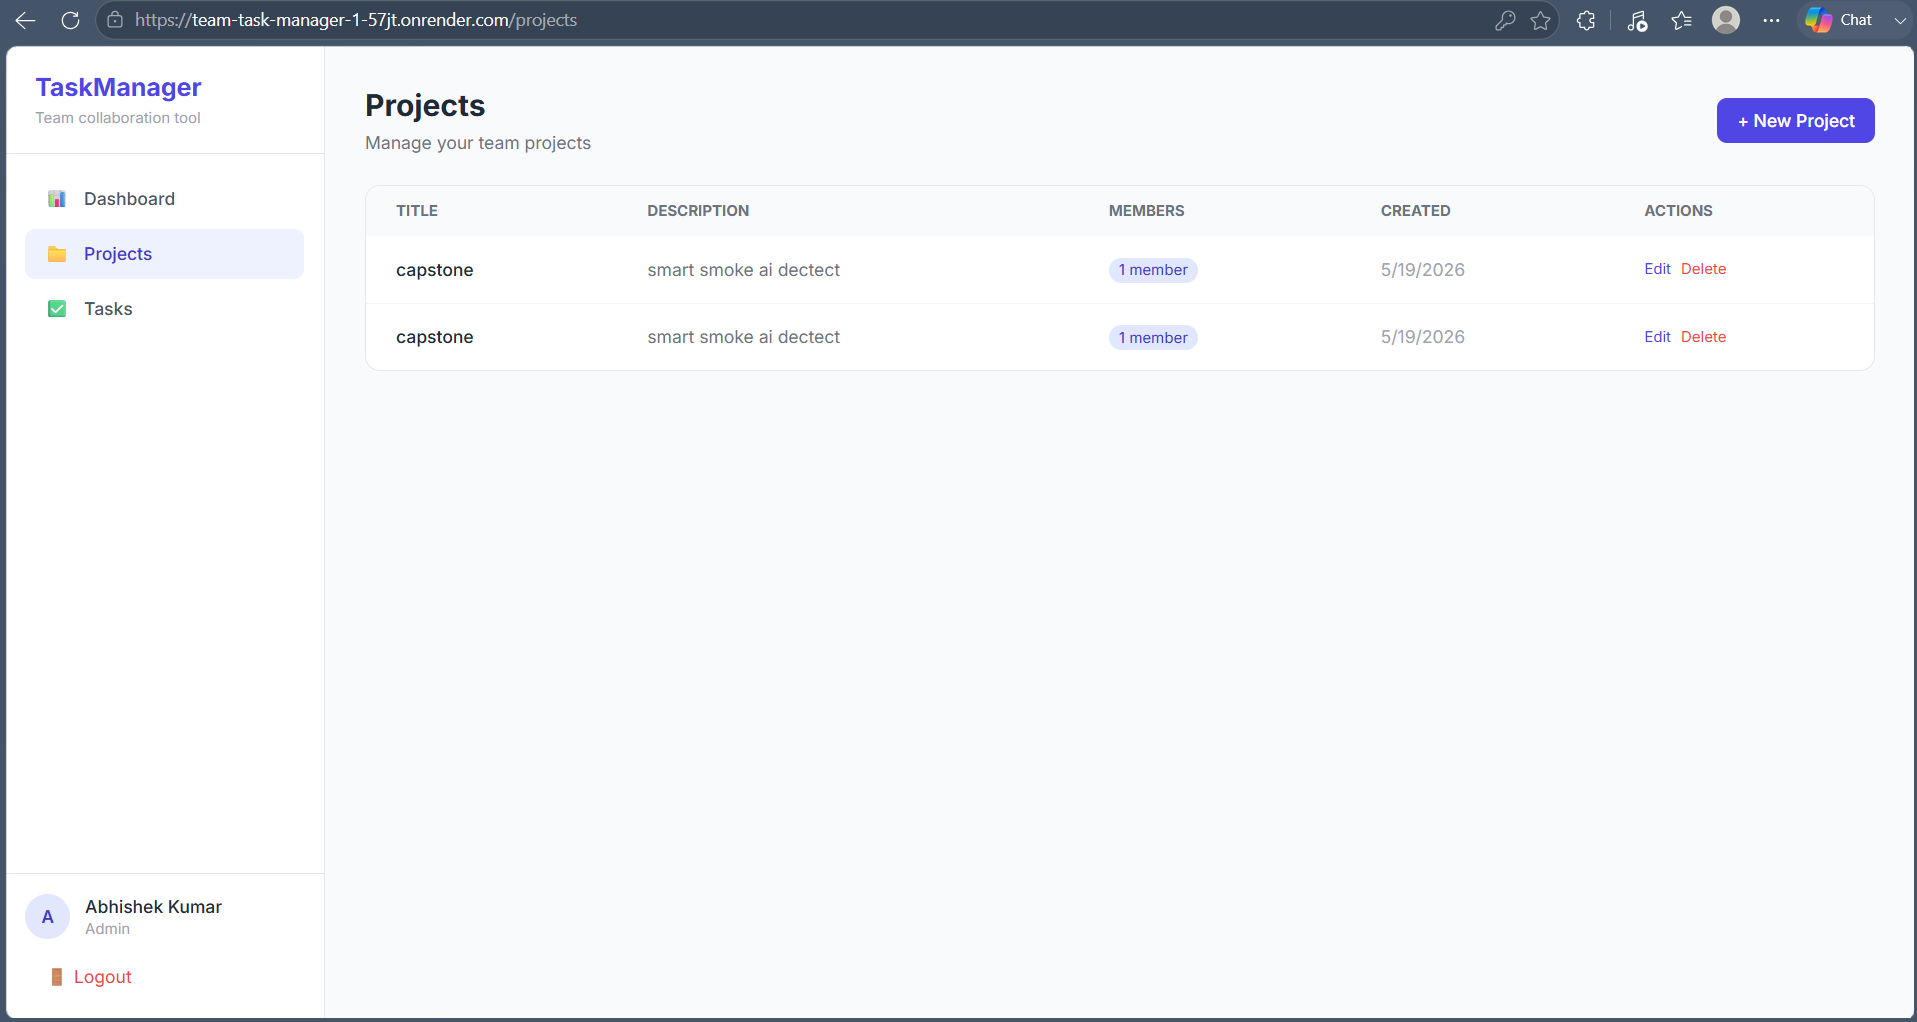
Task: Expand chevron next to Chat
Action: point(1899,20)
